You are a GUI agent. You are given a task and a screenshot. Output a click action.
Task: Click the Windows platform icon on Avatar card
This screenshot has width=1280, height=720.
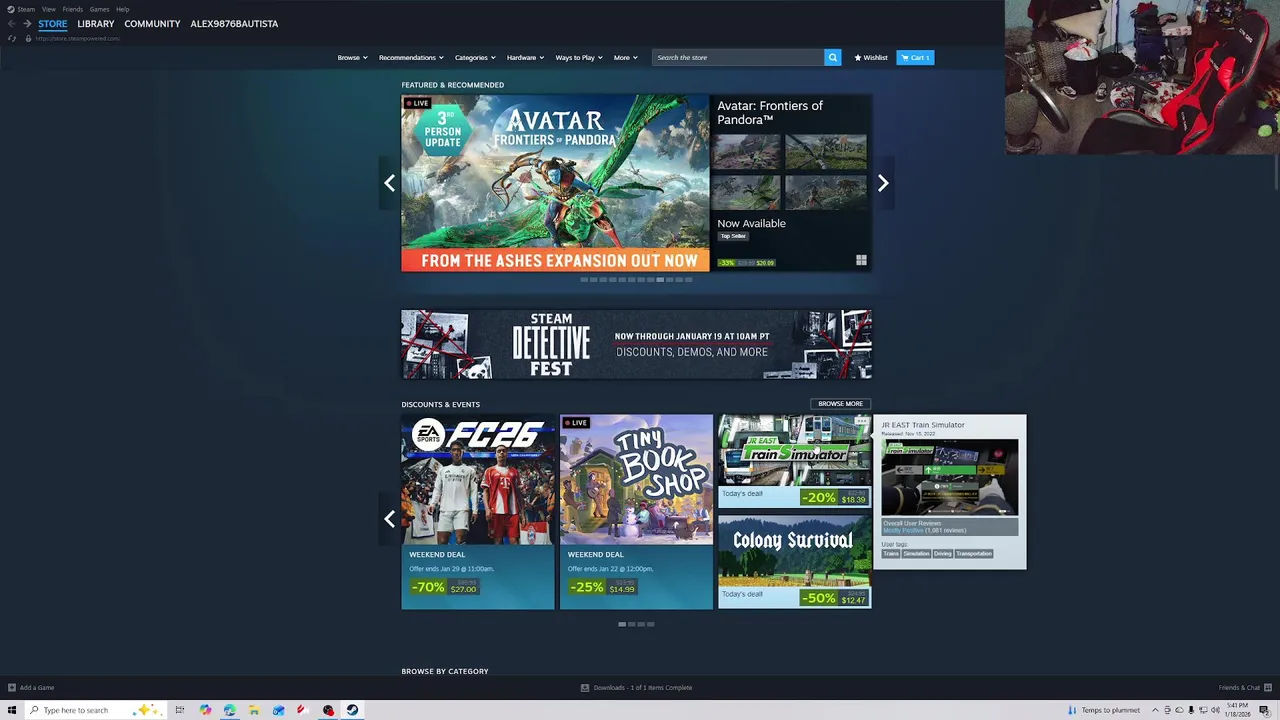pyautogui.click(x=861, y=261)
